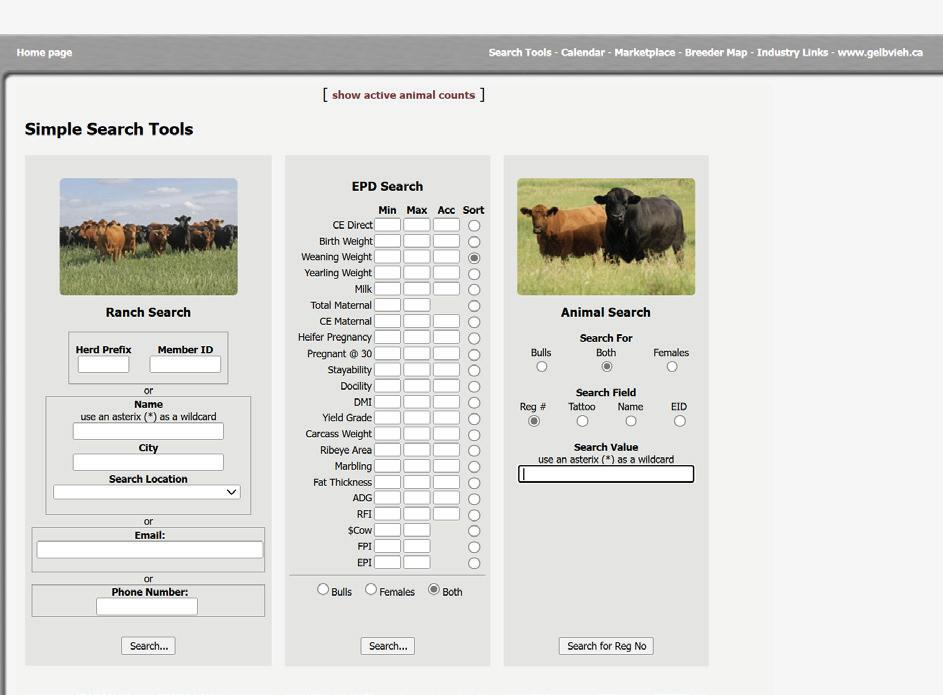Click the Animal Search cattle photo
Viewport: 943px width, 695px height.
click(x=606, y=236)
